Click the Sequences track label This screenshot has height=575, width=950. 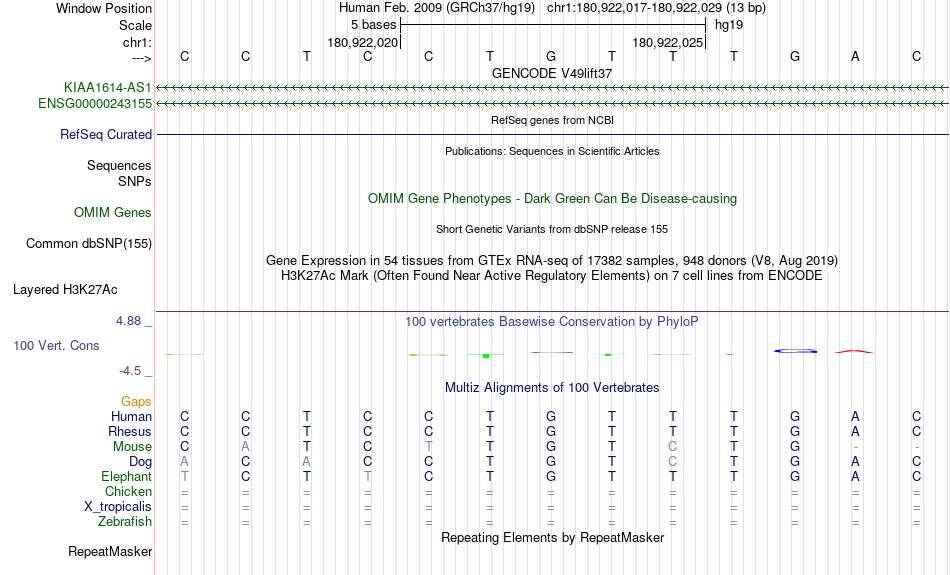[x=119, y=165]
